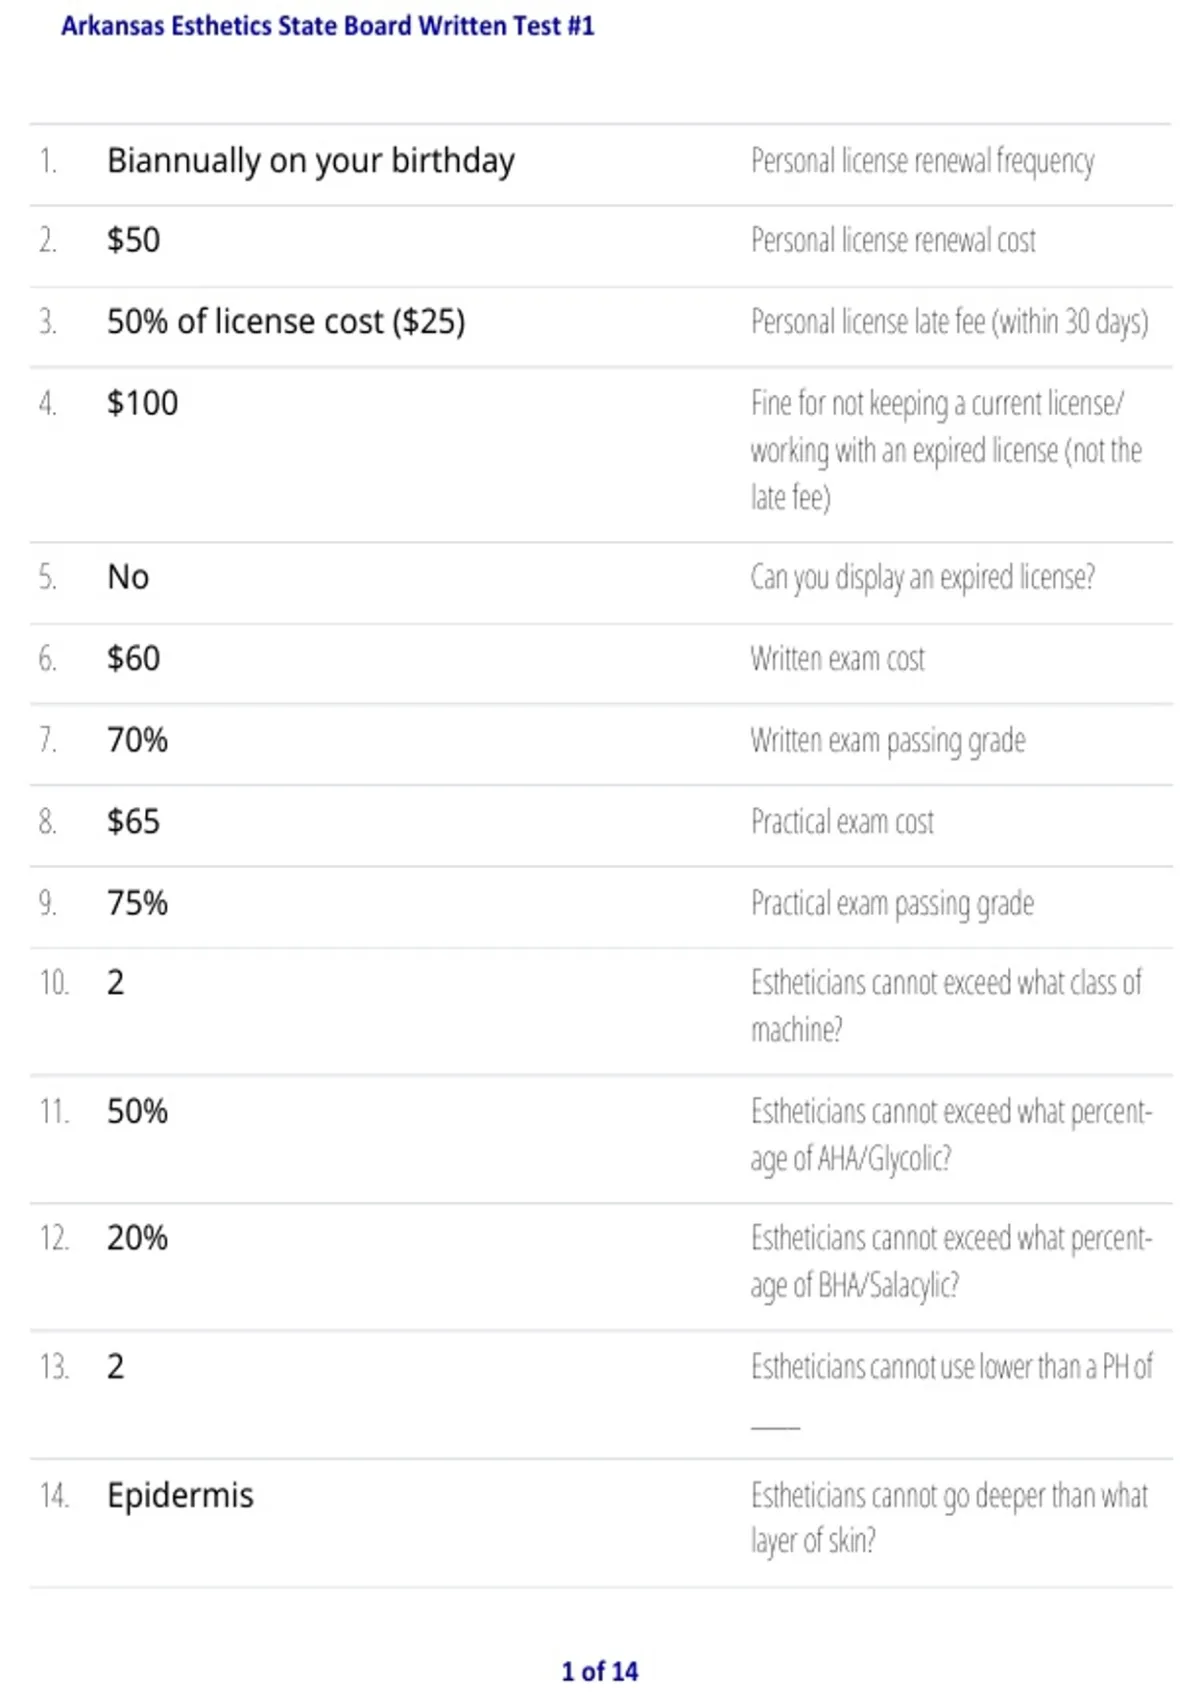Click the BHA/Salacylic percentage question
The height and width of the screenshot is (1700, 1200).
(x=951, y=1262)
